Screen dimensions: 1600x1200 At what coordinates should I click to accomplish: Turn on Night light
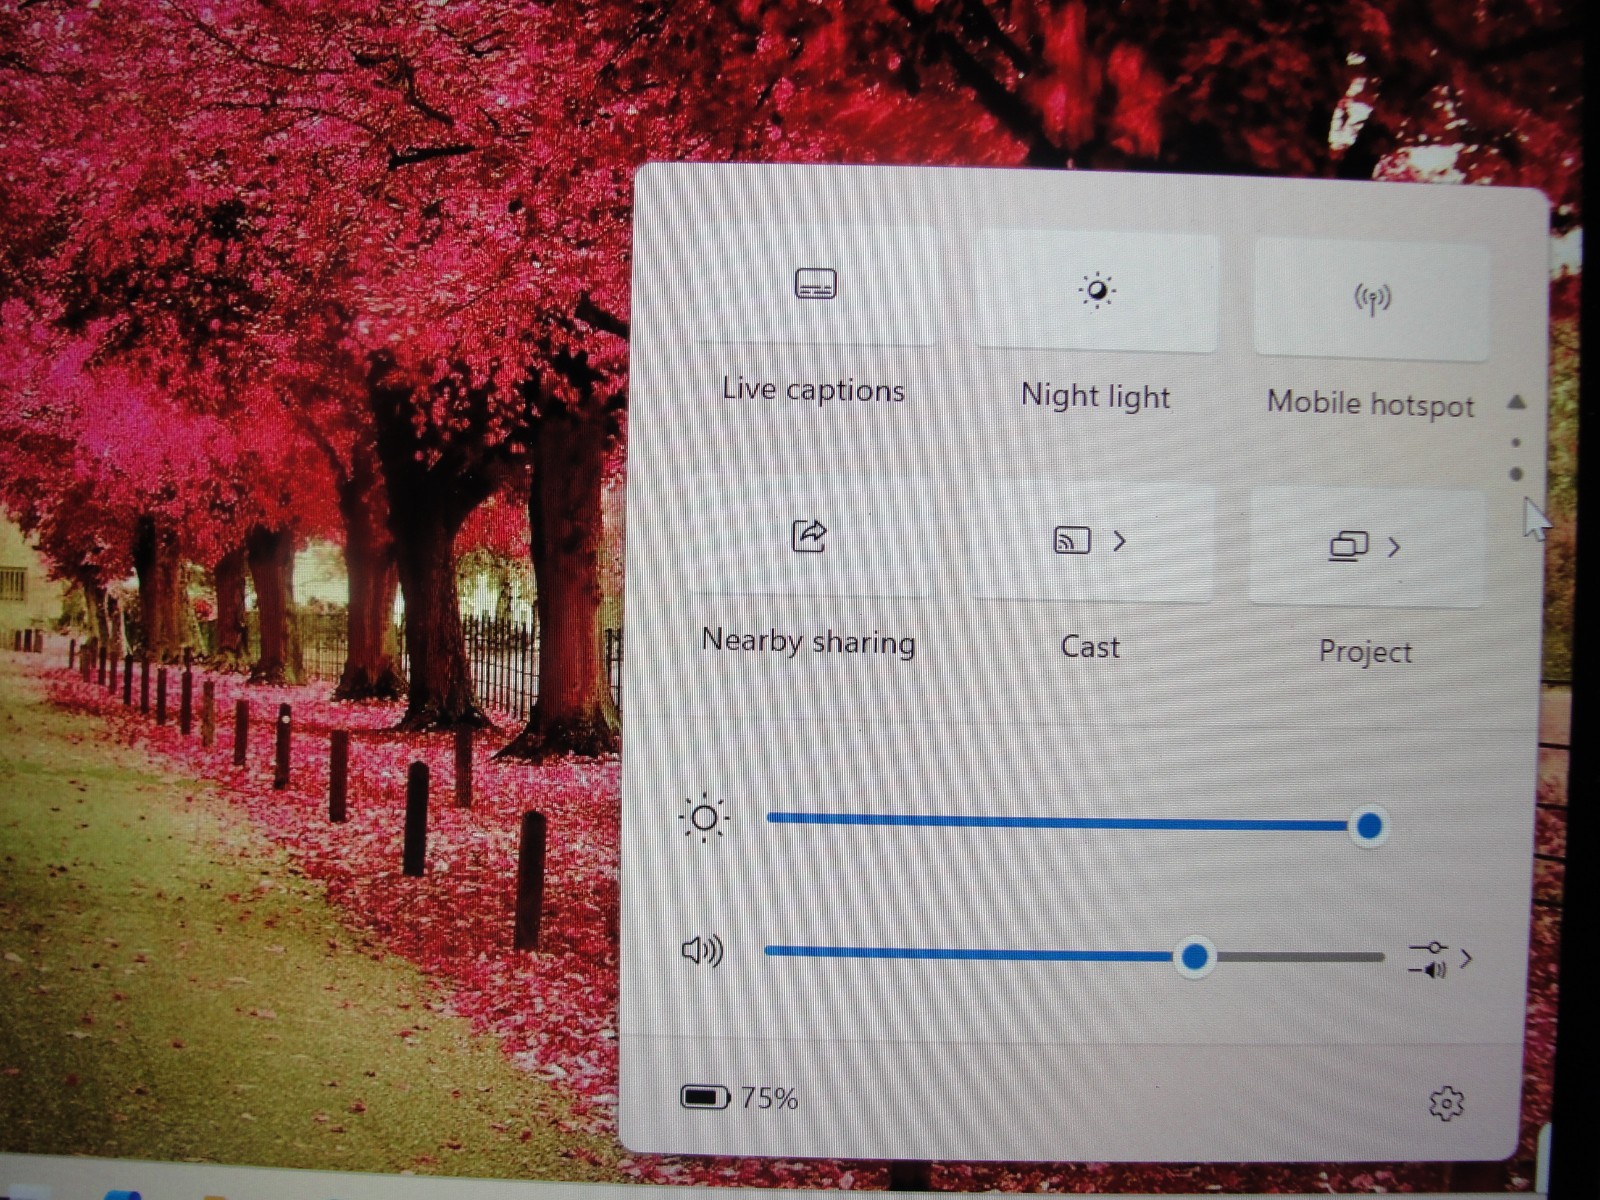(1097, 291)
